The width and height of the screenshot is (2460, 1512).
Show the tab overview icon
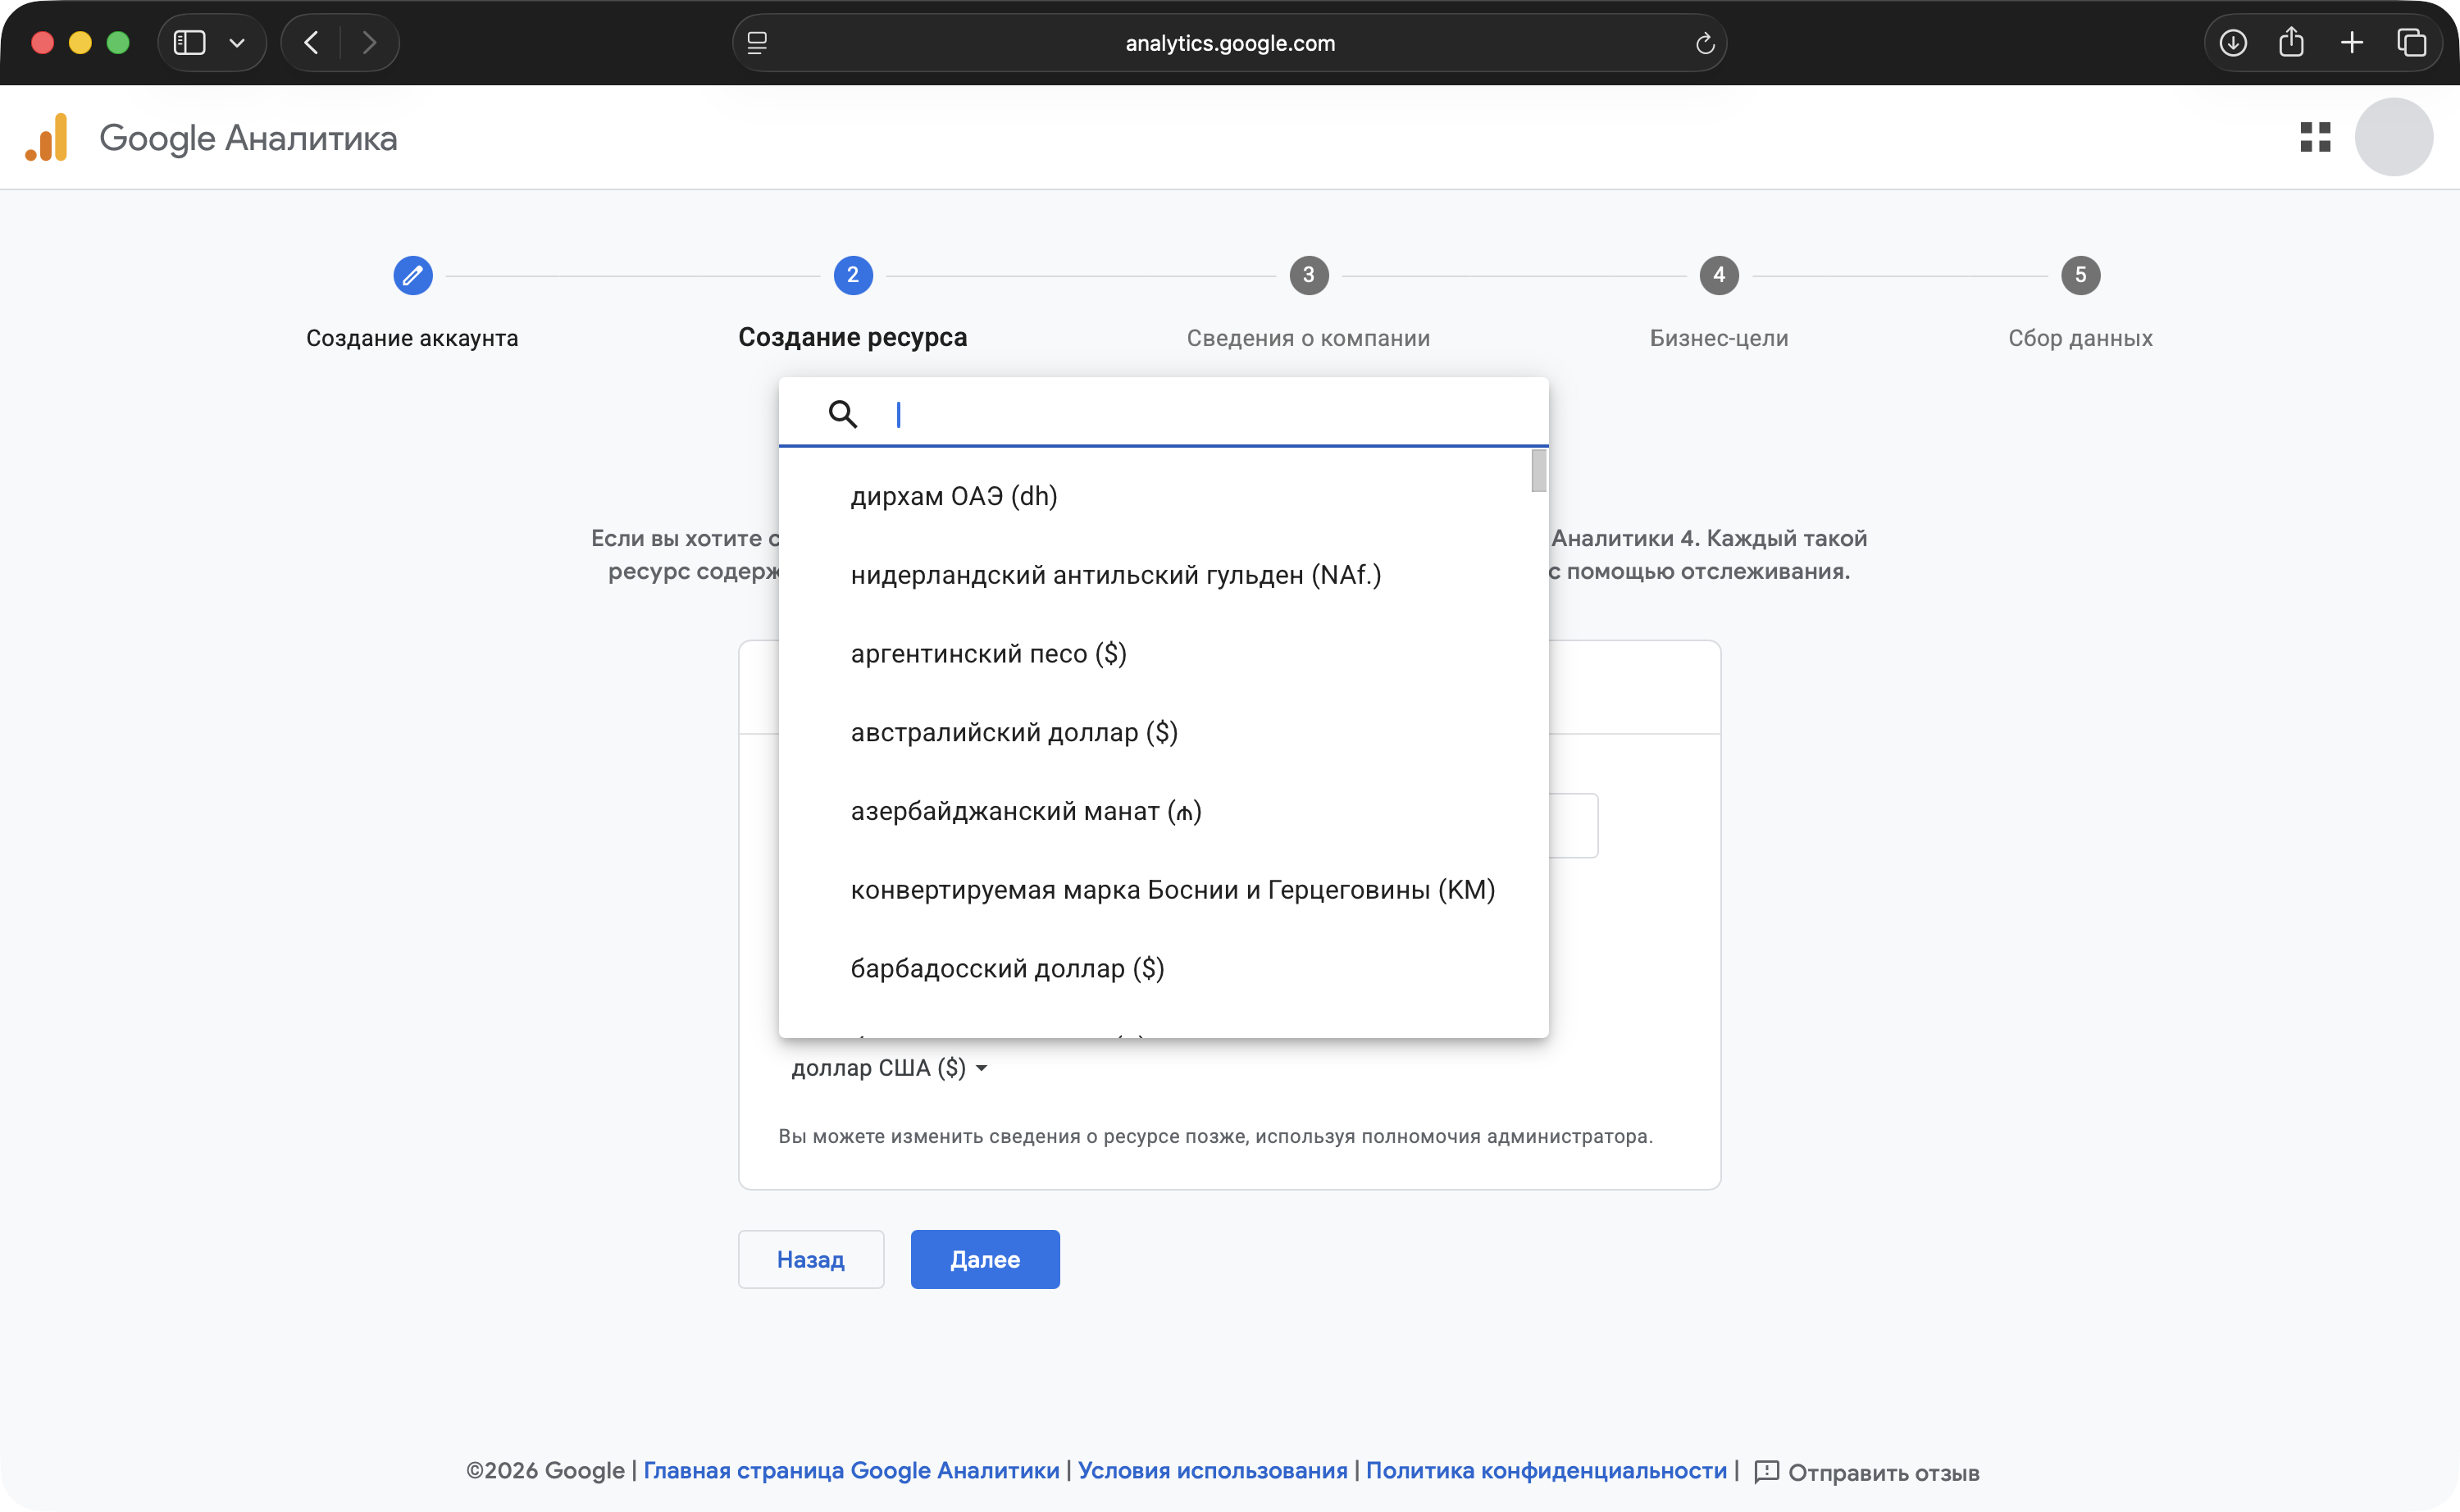point(2411,42)
